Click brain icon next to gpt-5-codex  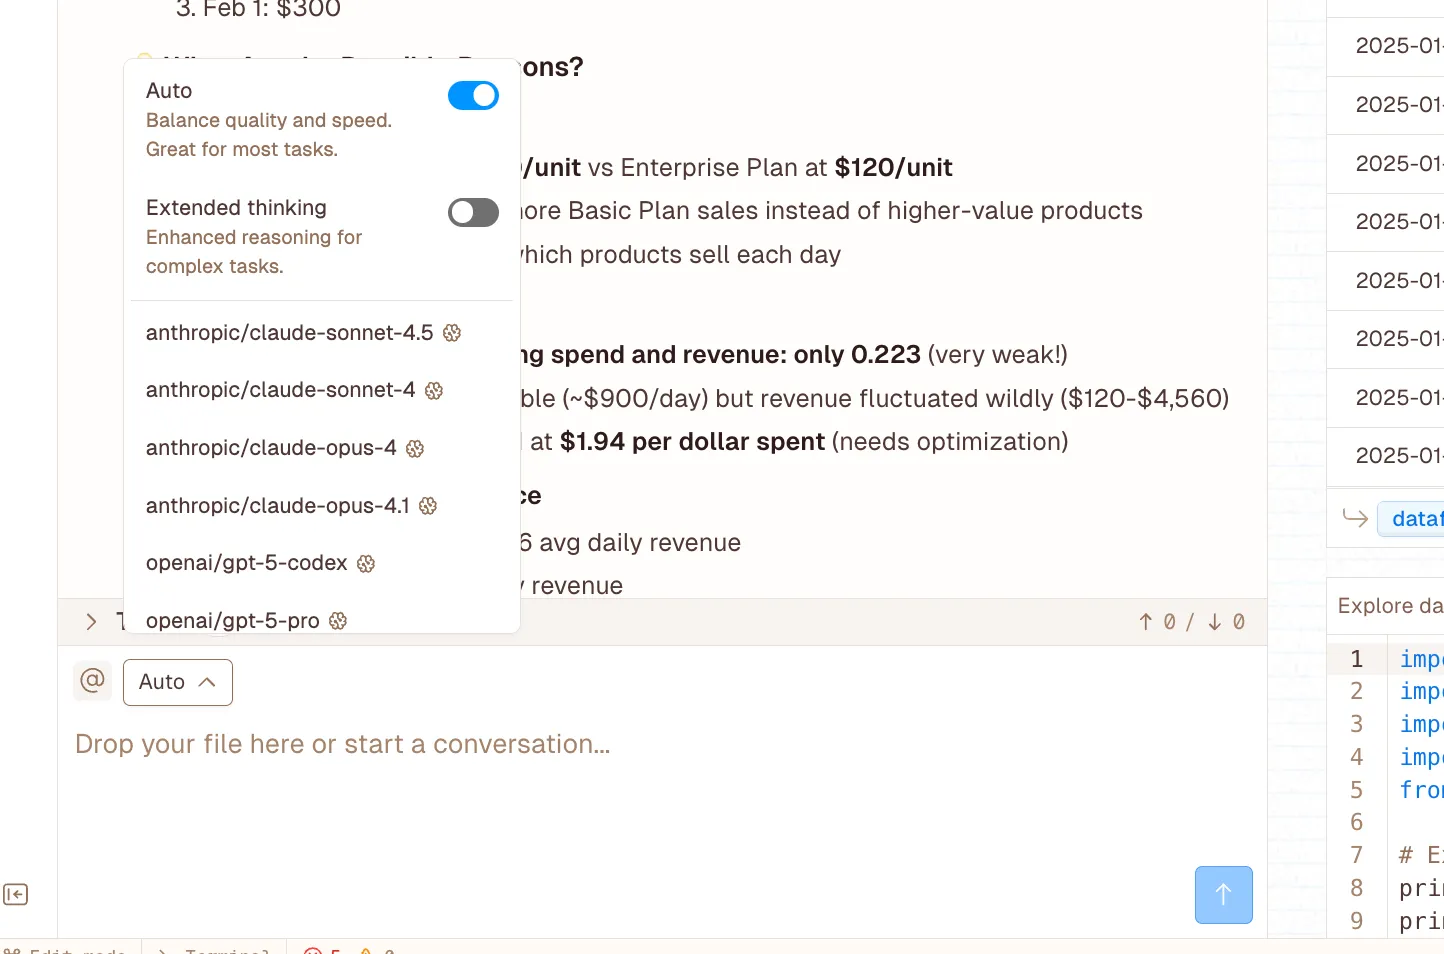point(366,564)
